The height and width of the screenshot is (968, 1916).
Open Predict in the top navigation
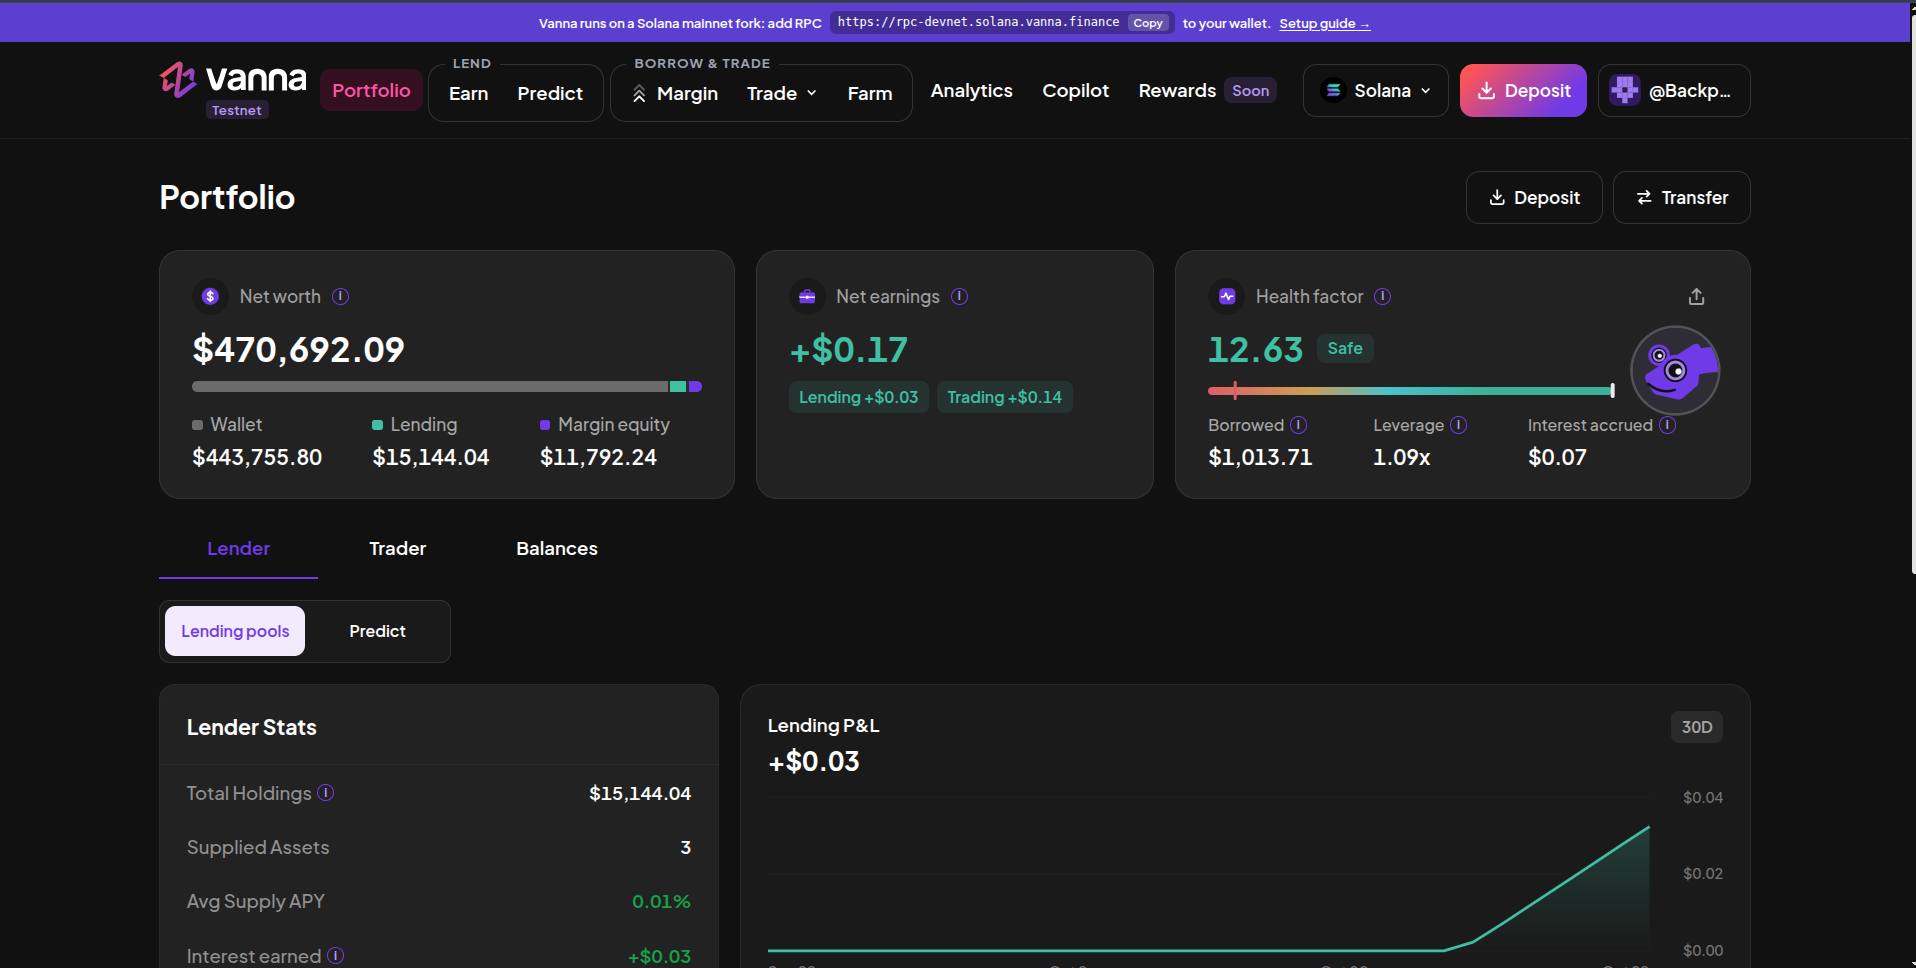[x=550, y=93]
